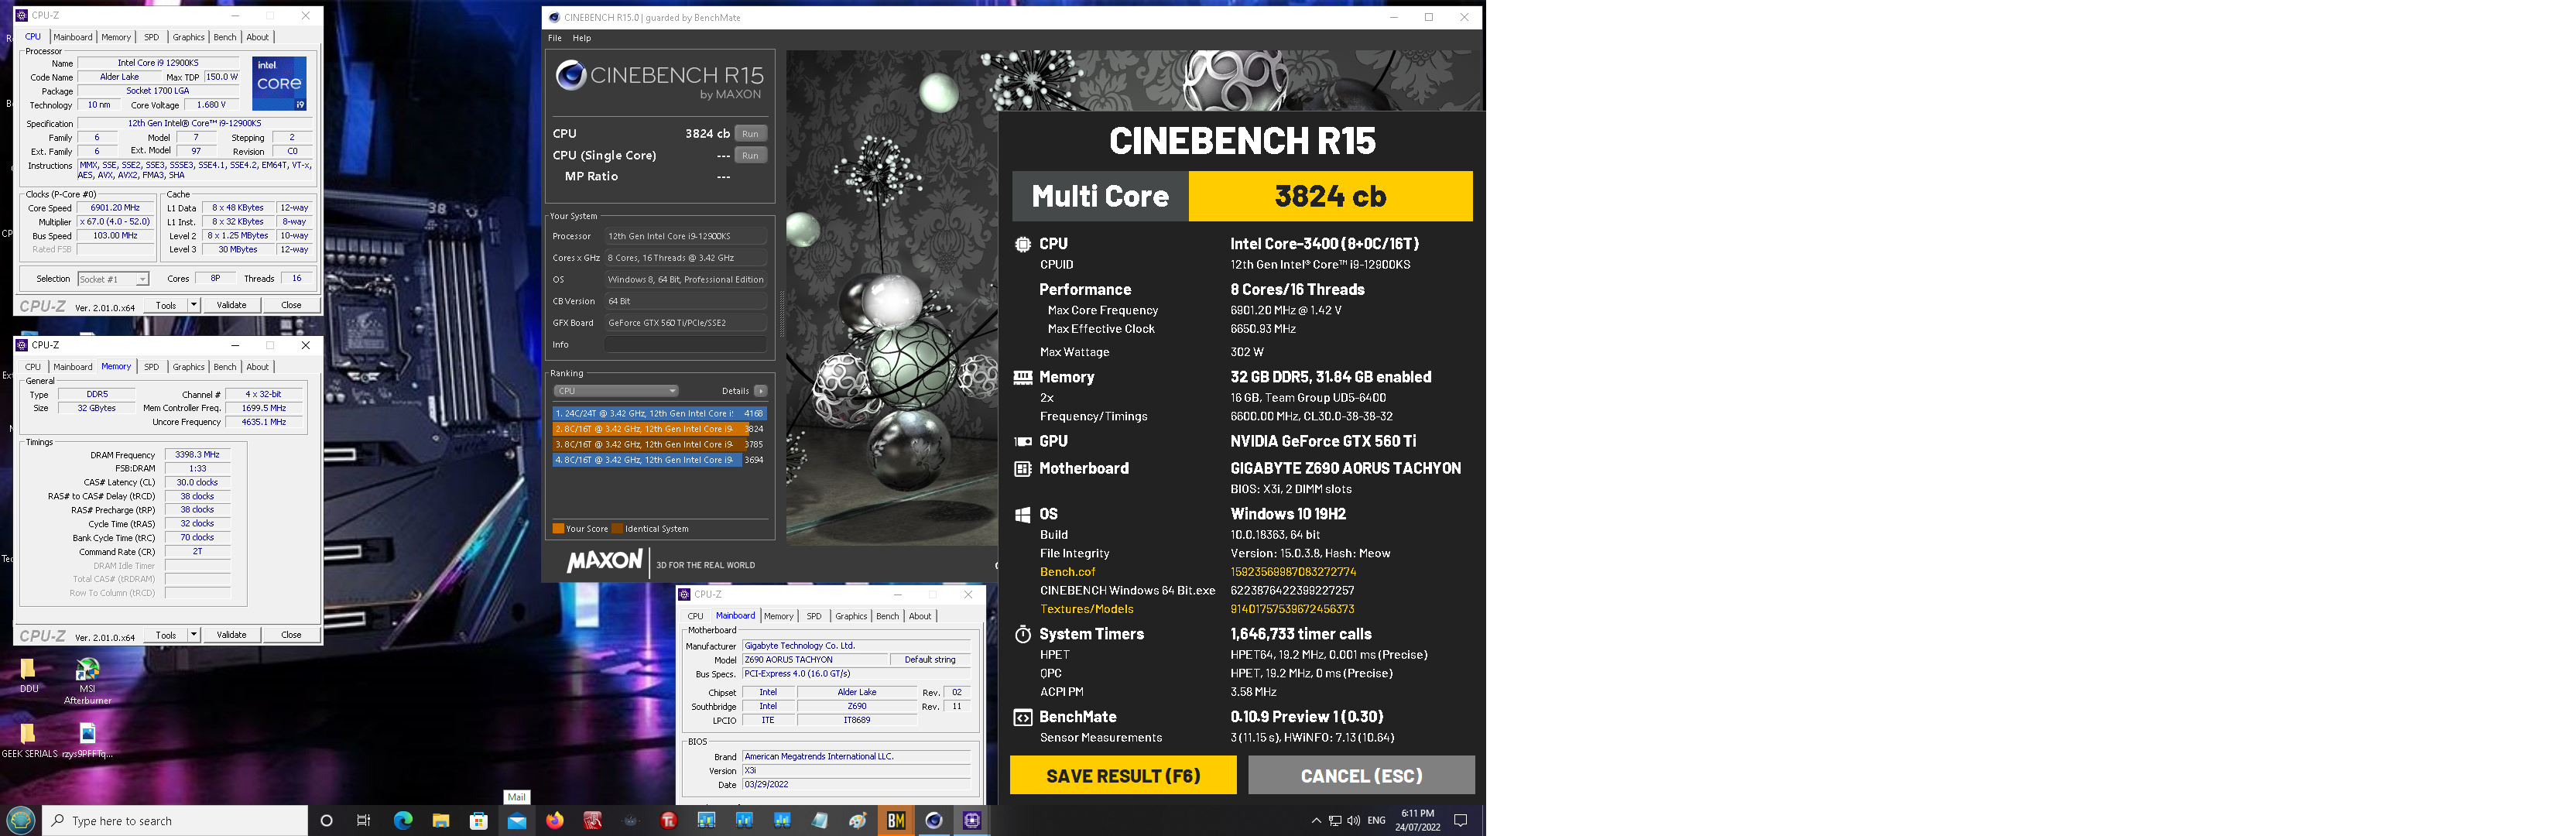This screenshot has width=2576, height=836.
Task: Expand Tools dropdown arrow in Memory tab window
Action: point(194,635)
